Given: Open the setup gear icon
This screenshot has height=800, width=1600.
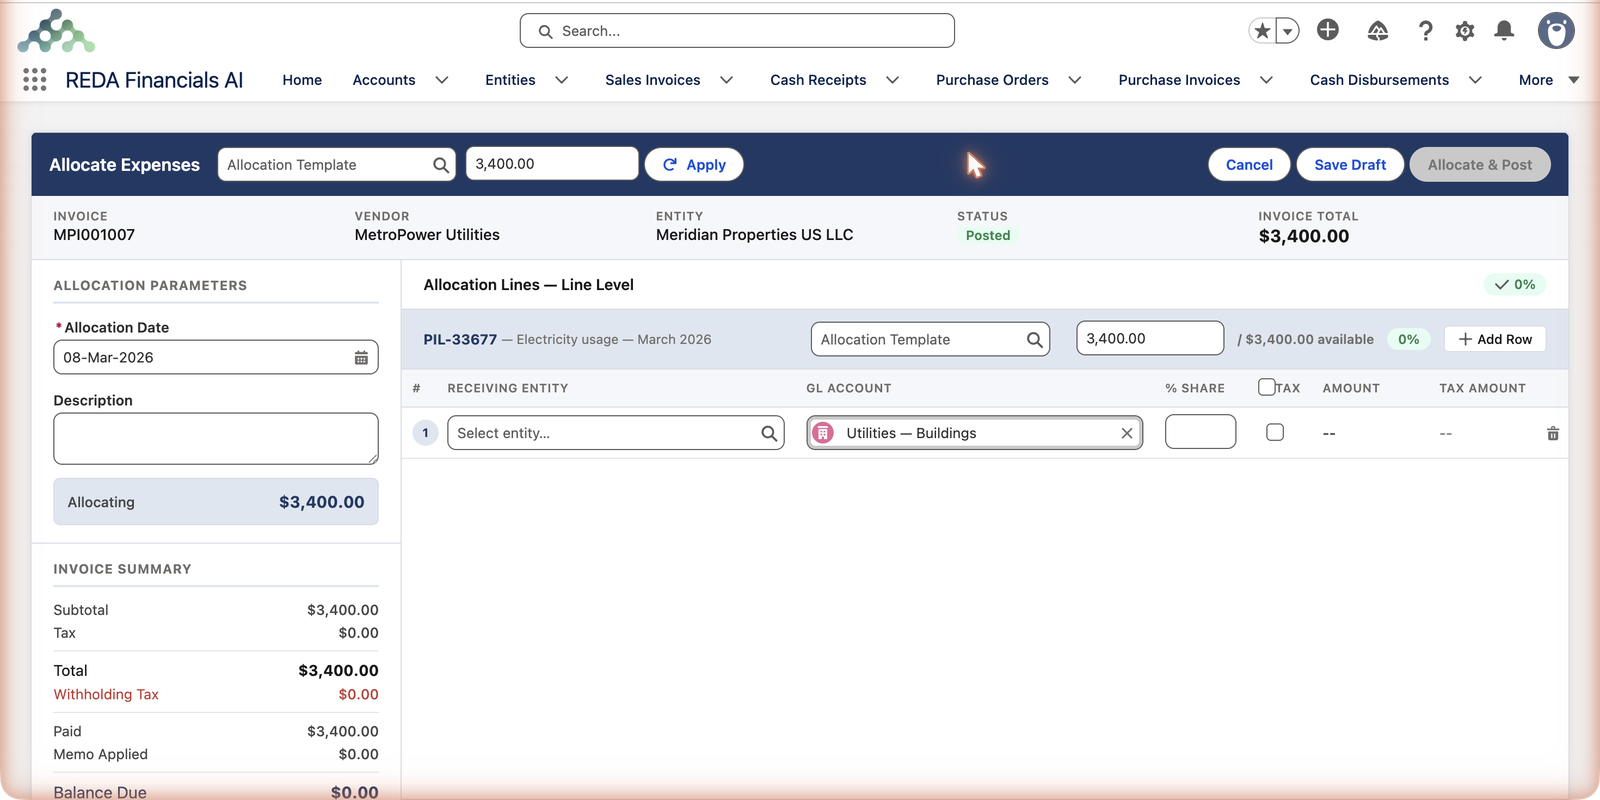Looking at the screenshot, I should pos(1465,31).
